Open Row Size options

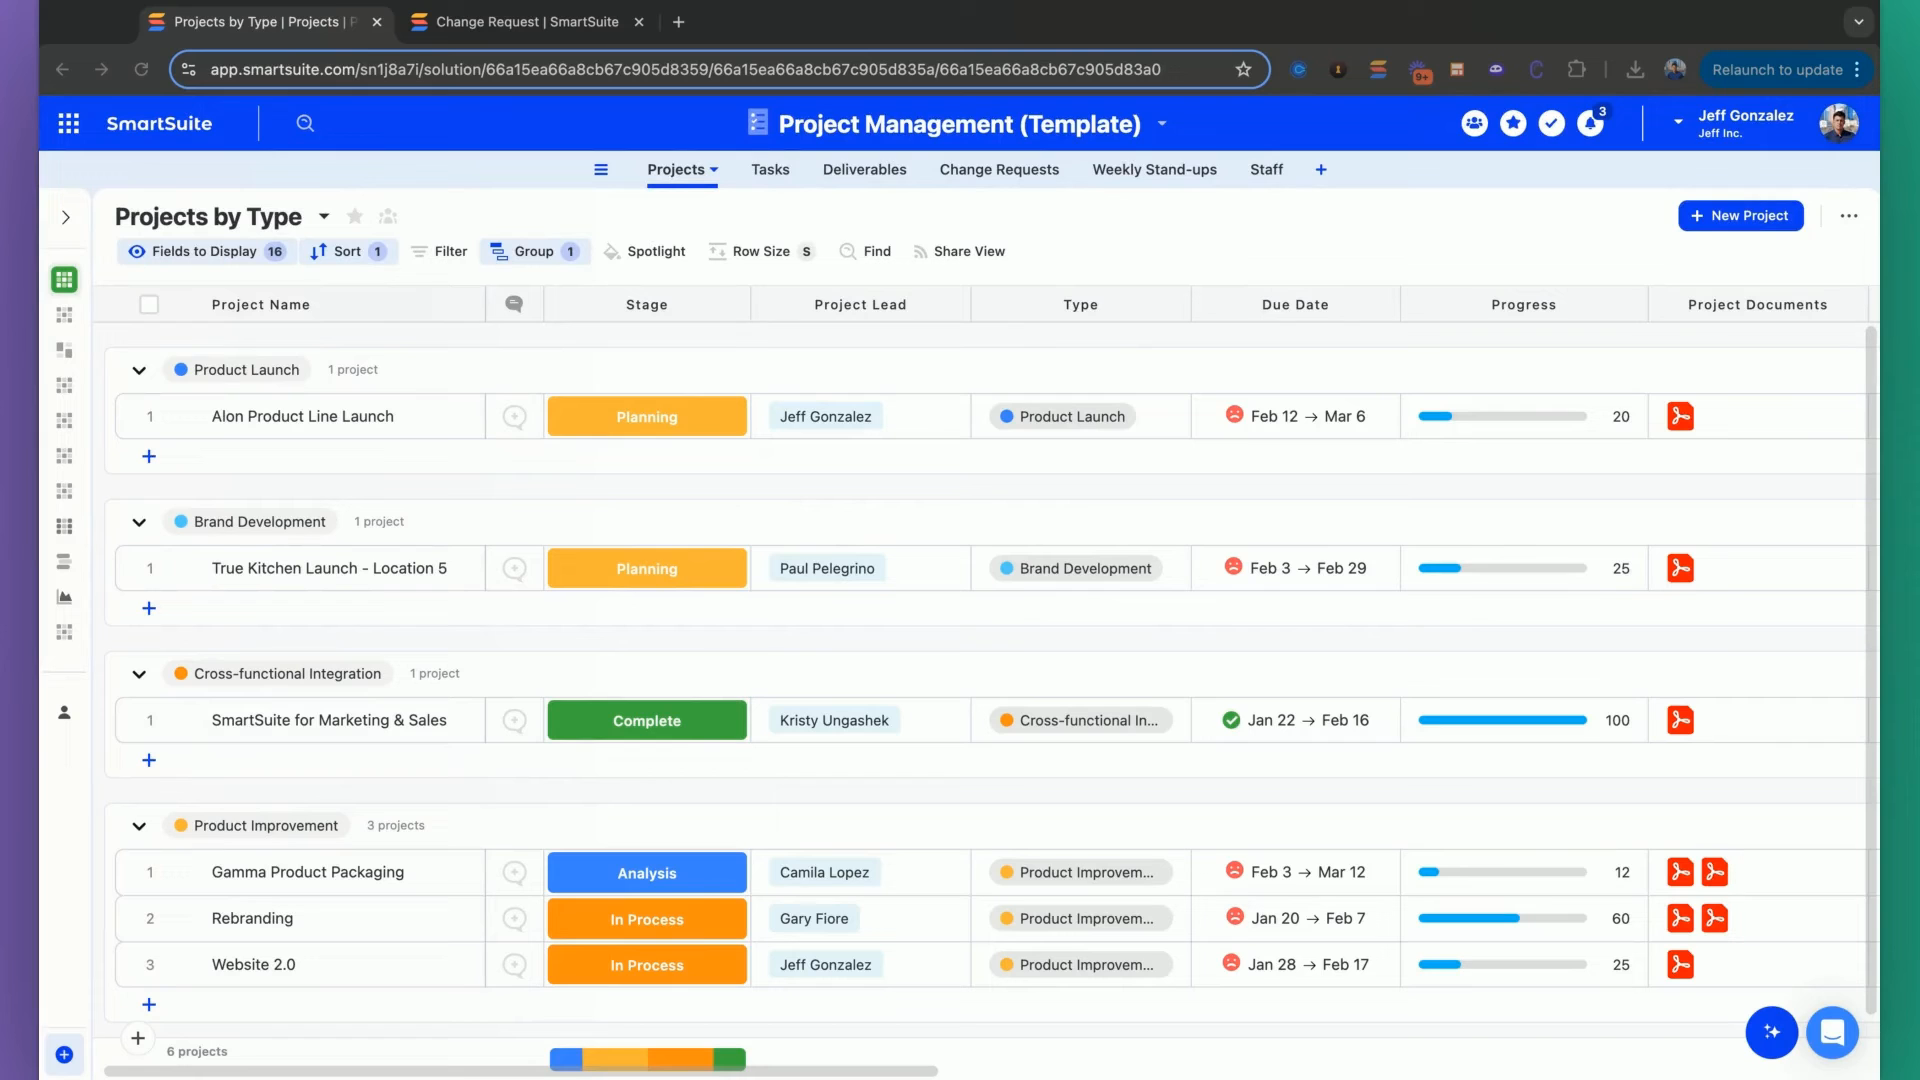[x=762, y=252]
